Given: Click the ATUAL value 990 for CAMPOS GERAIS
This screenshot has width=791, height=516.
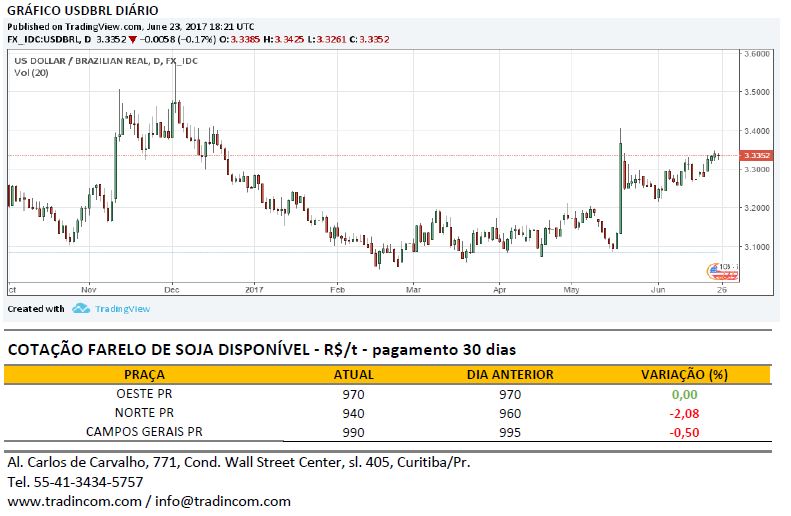Looking at the screenshot, I should (x=353, y=433).
